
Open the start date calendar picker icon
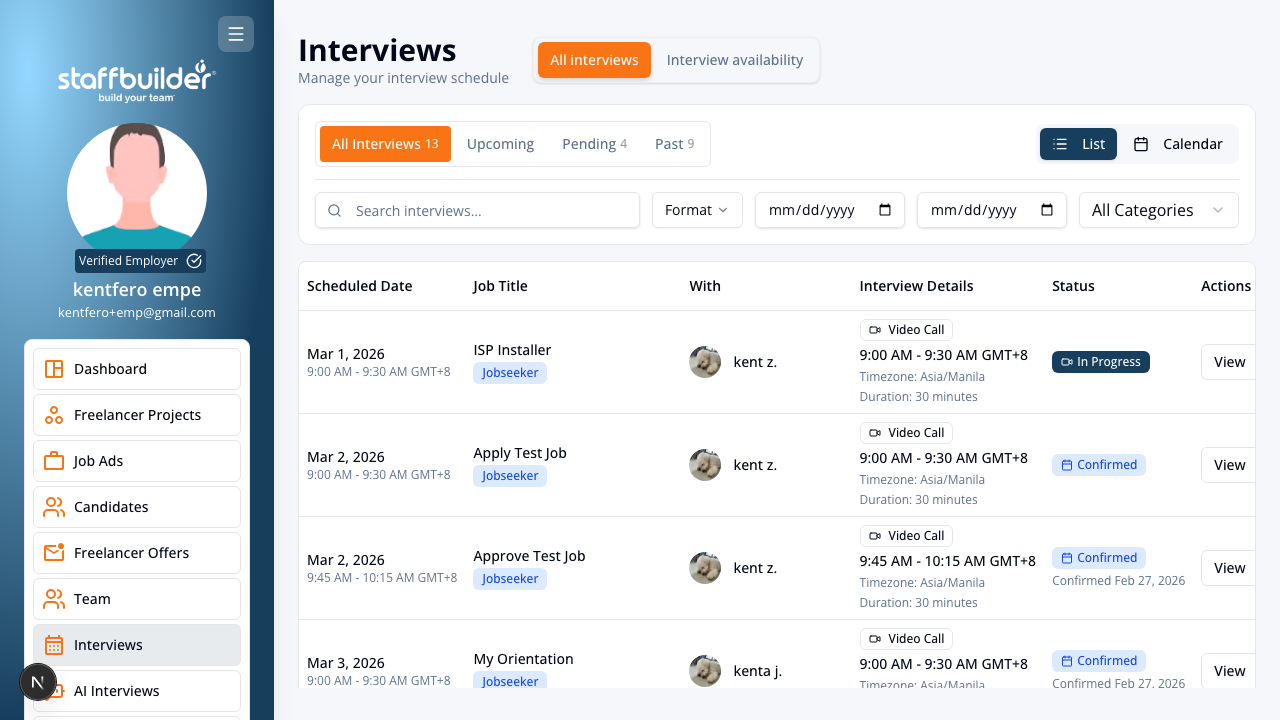click(885, 210)
